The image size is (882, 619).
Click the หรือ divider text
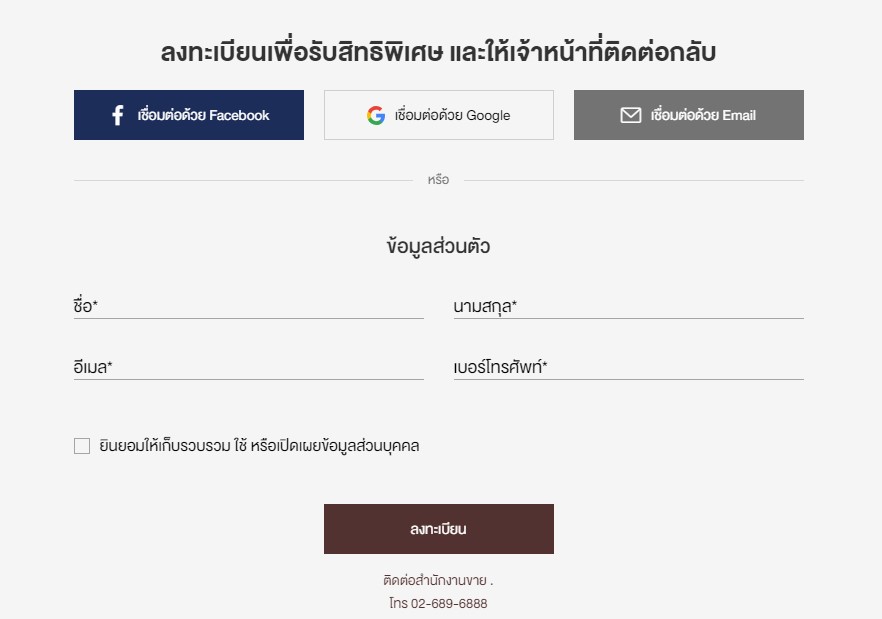[438, 180]
